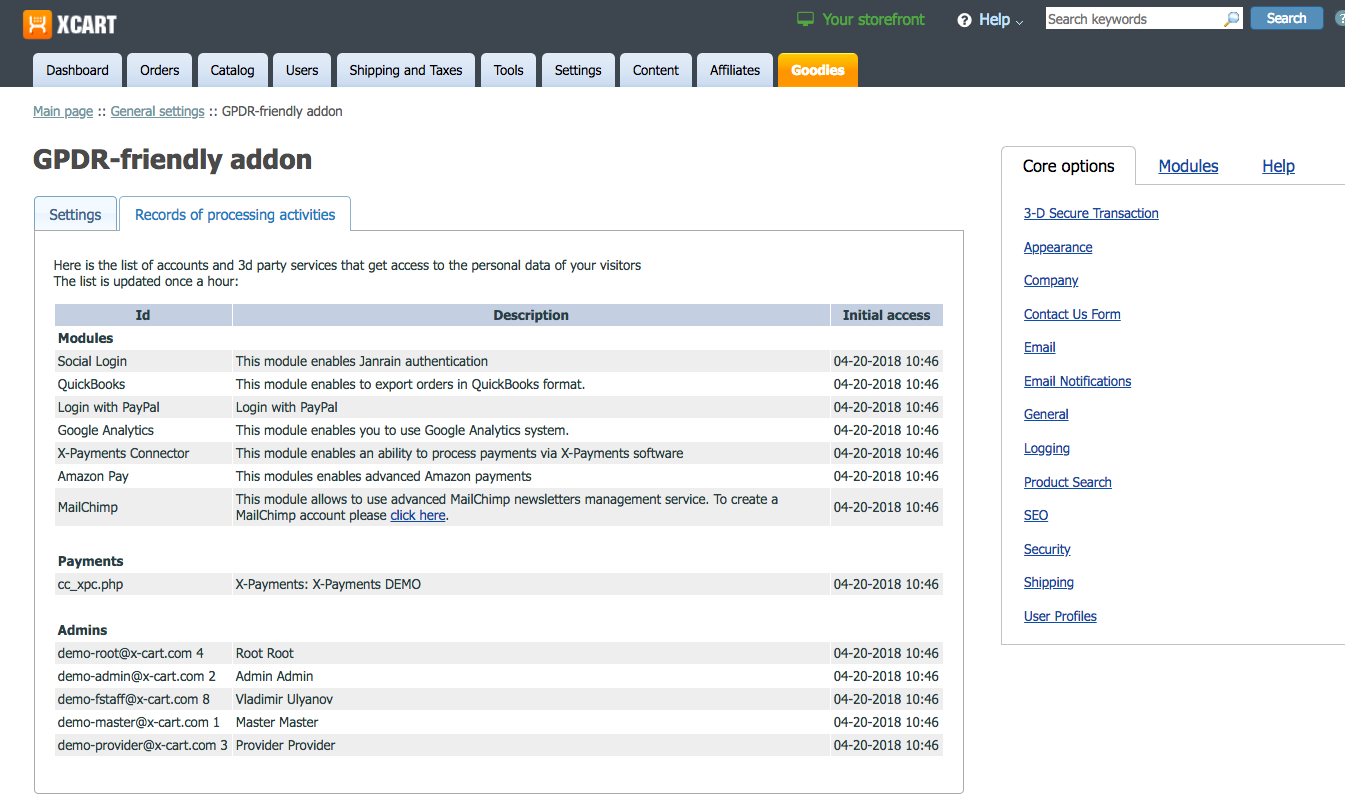
Task: Open Contact Us Form option
Action: pyautogui.click(x=1072, y=314)
